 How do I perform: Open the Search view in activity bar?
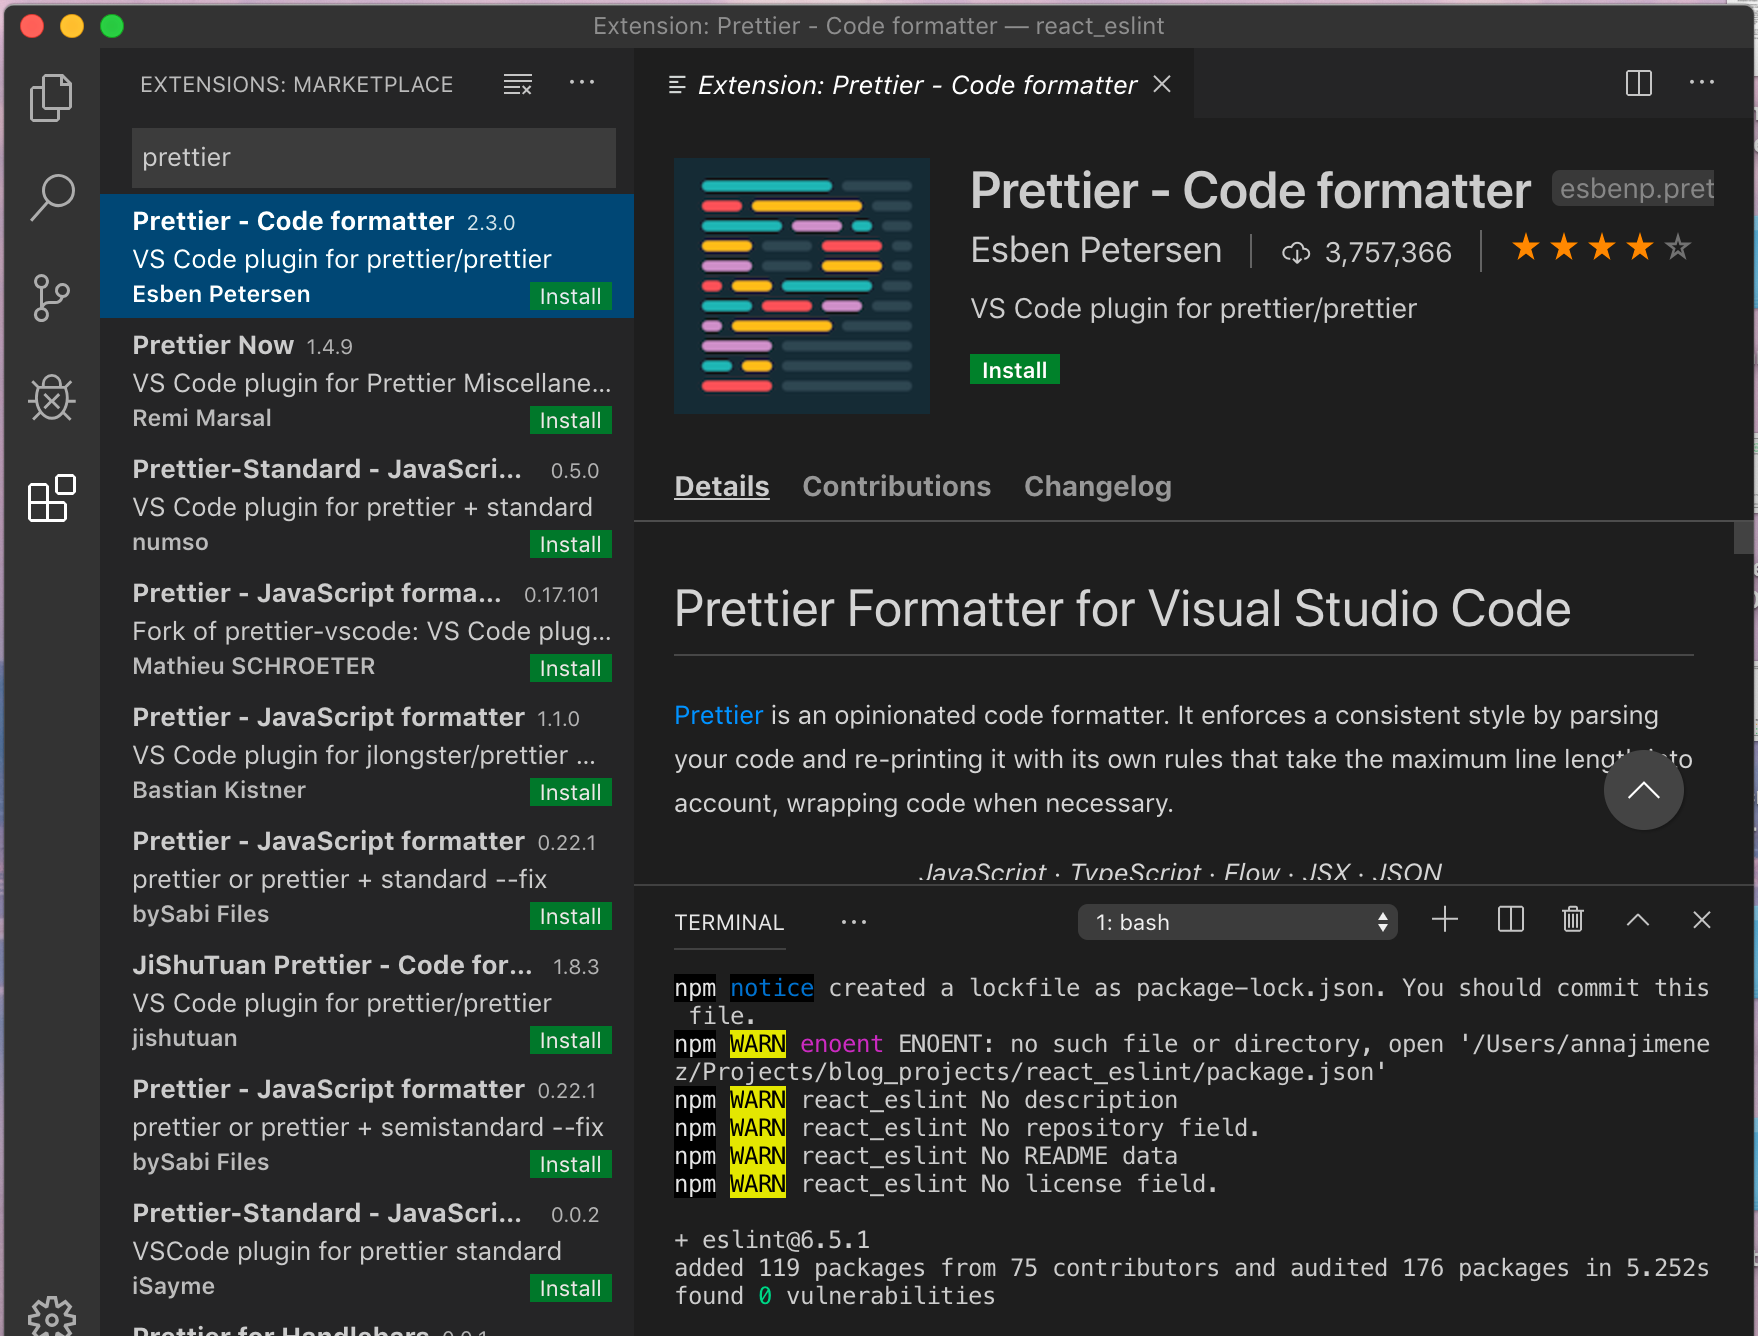point(51,197)
